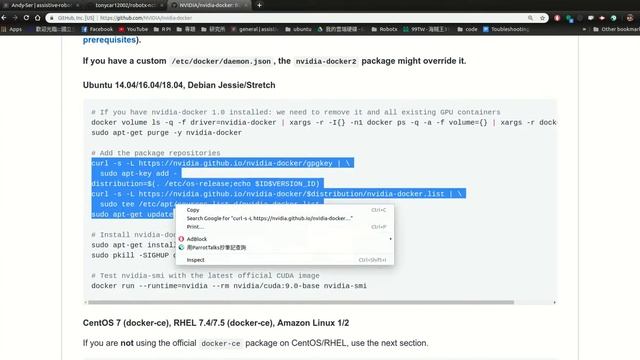Open the general assistive bookmark
Viewport: 640px width, 360px height.
tap(255, 29)
